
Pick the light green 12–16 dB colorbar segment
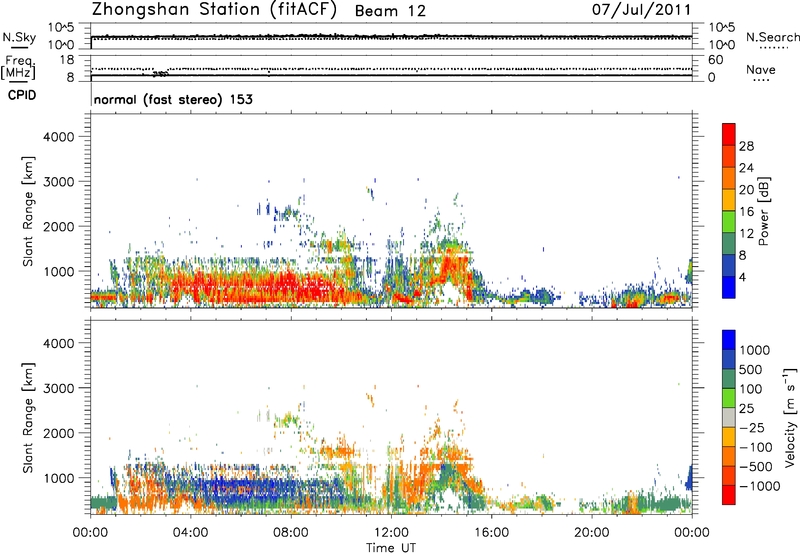click(729, 222)
